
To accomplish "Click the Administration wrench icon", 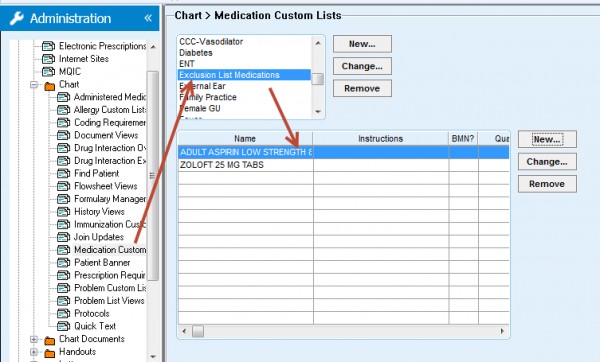I will (x=16, y=18).
